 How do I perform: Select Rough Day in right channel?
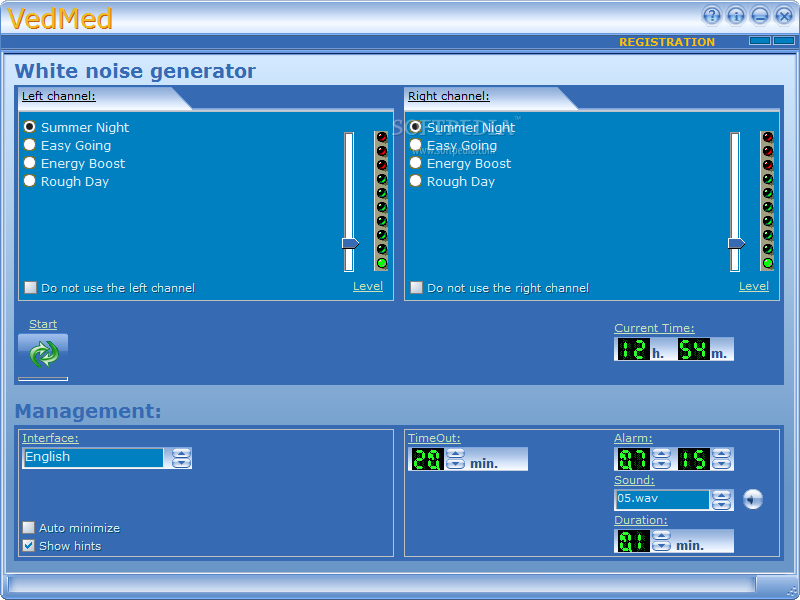point(452,181)
